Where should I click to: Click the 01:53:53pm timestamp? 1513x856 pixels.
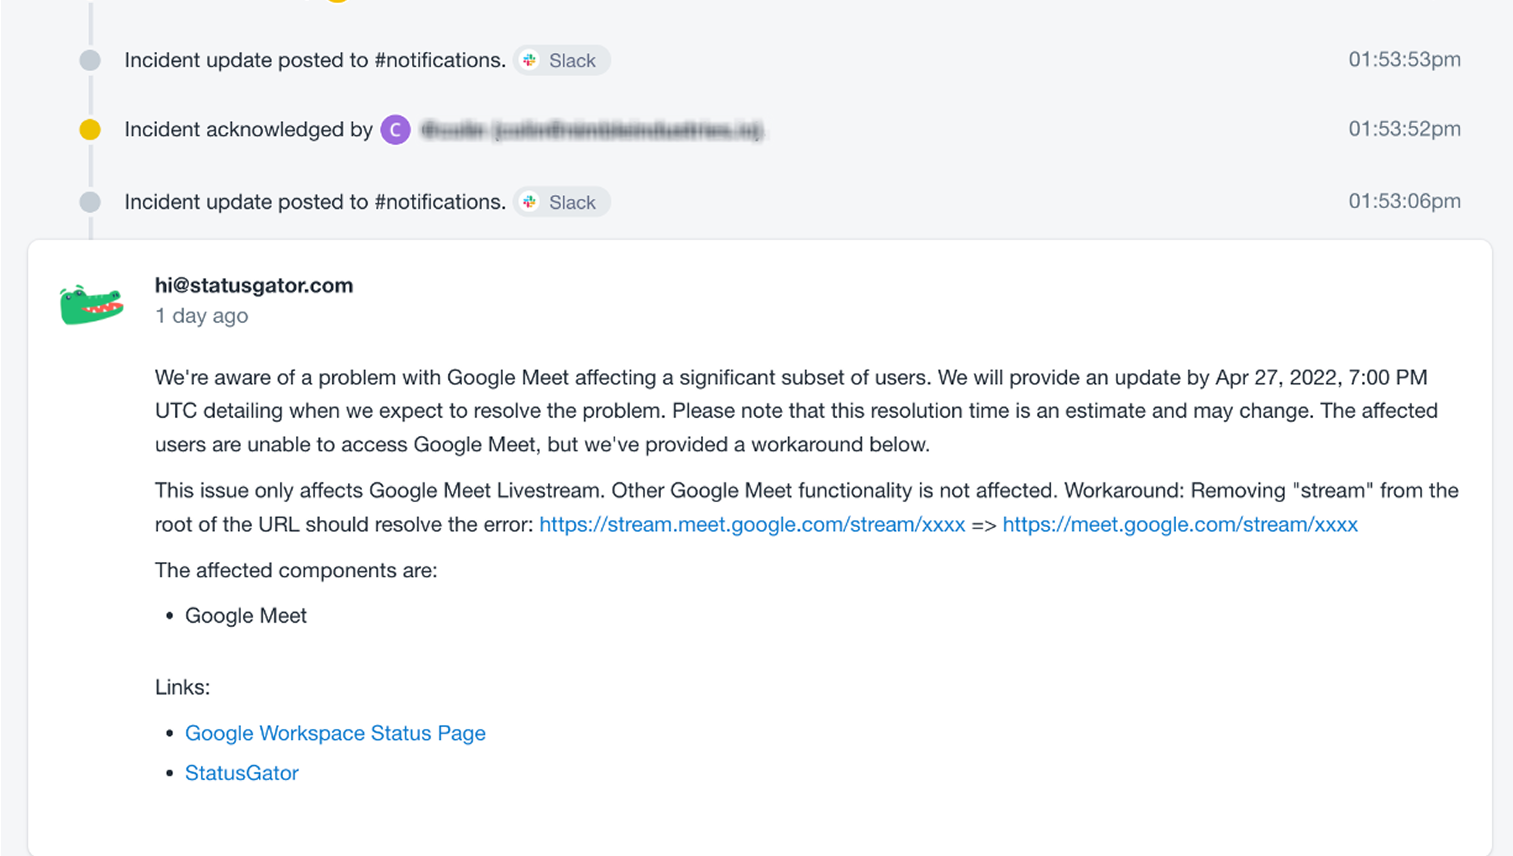pos(1404,59)
